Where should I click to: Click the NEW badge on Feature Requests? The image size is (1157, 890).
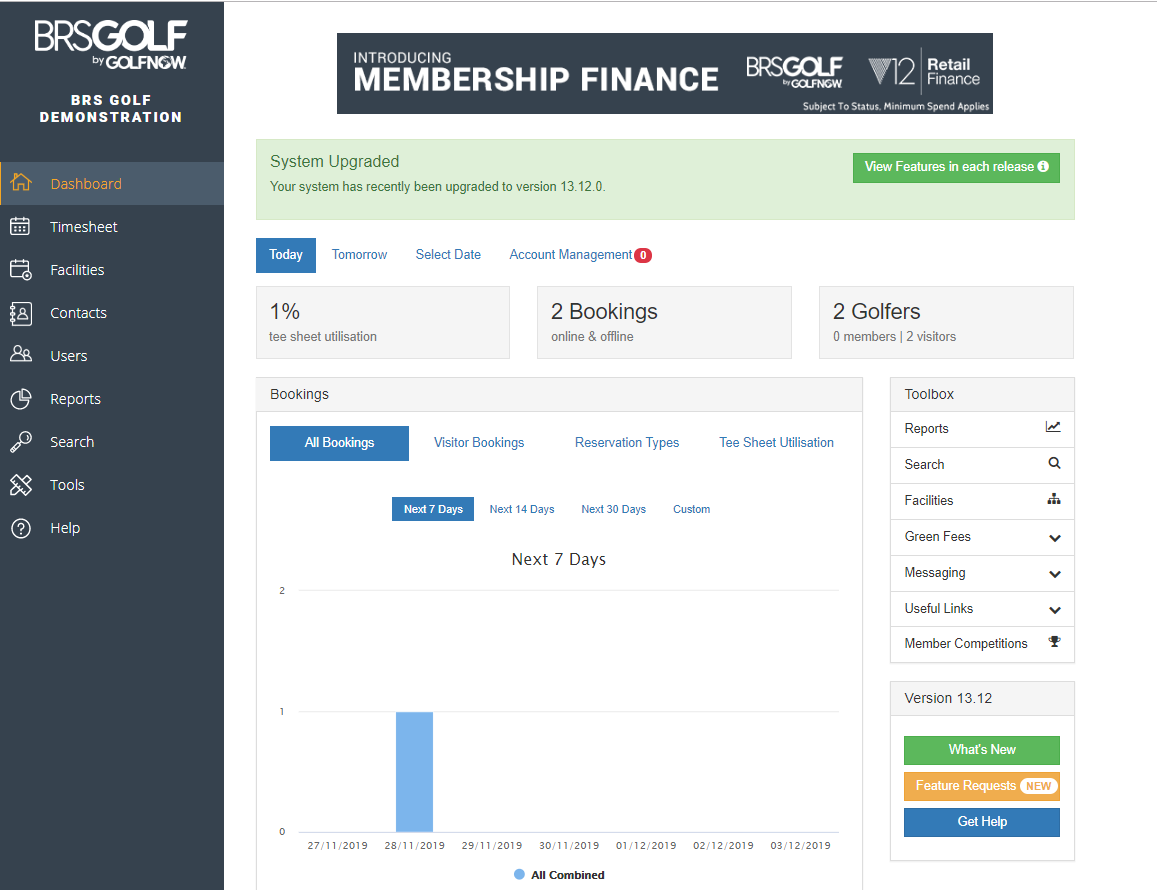[x=1038, y=786]
